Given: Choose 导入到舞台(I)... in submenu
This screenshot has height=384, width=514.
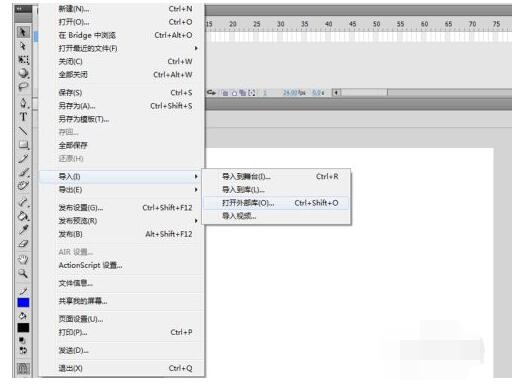Looking at the screenshot, I should [276, 177].
